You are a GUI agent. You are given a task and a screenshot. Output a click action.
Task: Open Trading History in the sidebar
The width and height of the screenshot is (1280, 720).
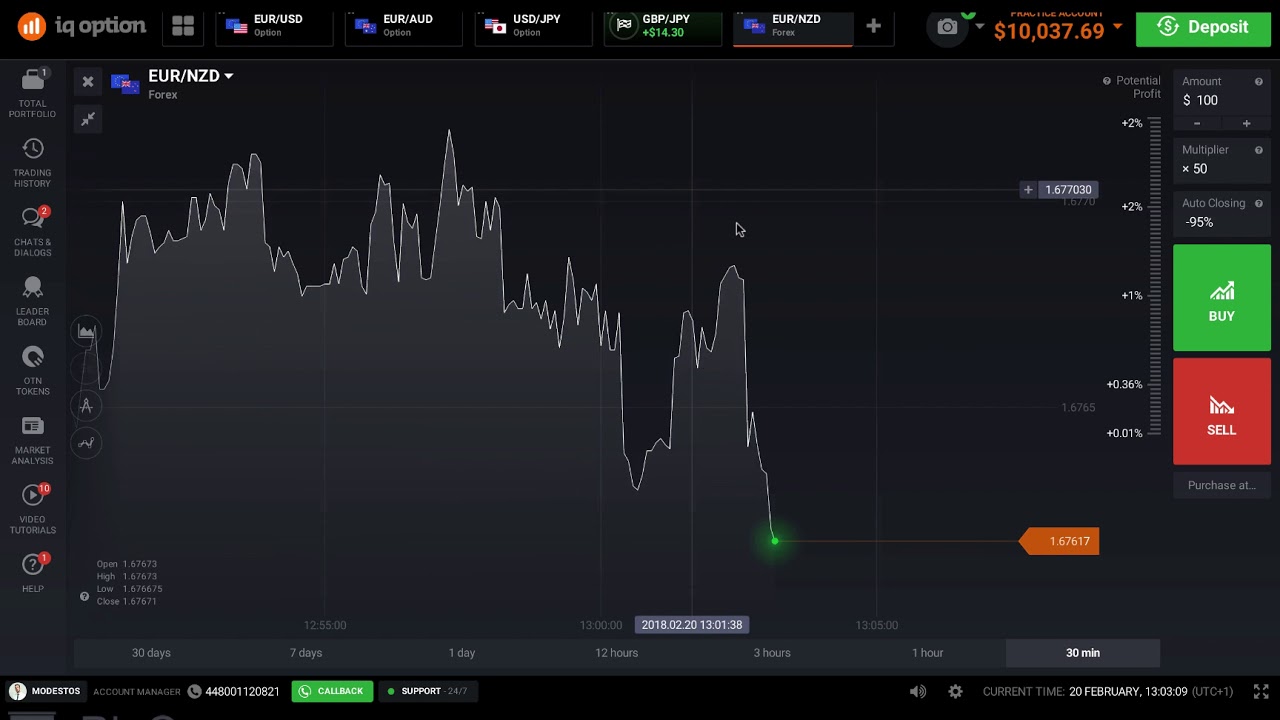[33, 150]
